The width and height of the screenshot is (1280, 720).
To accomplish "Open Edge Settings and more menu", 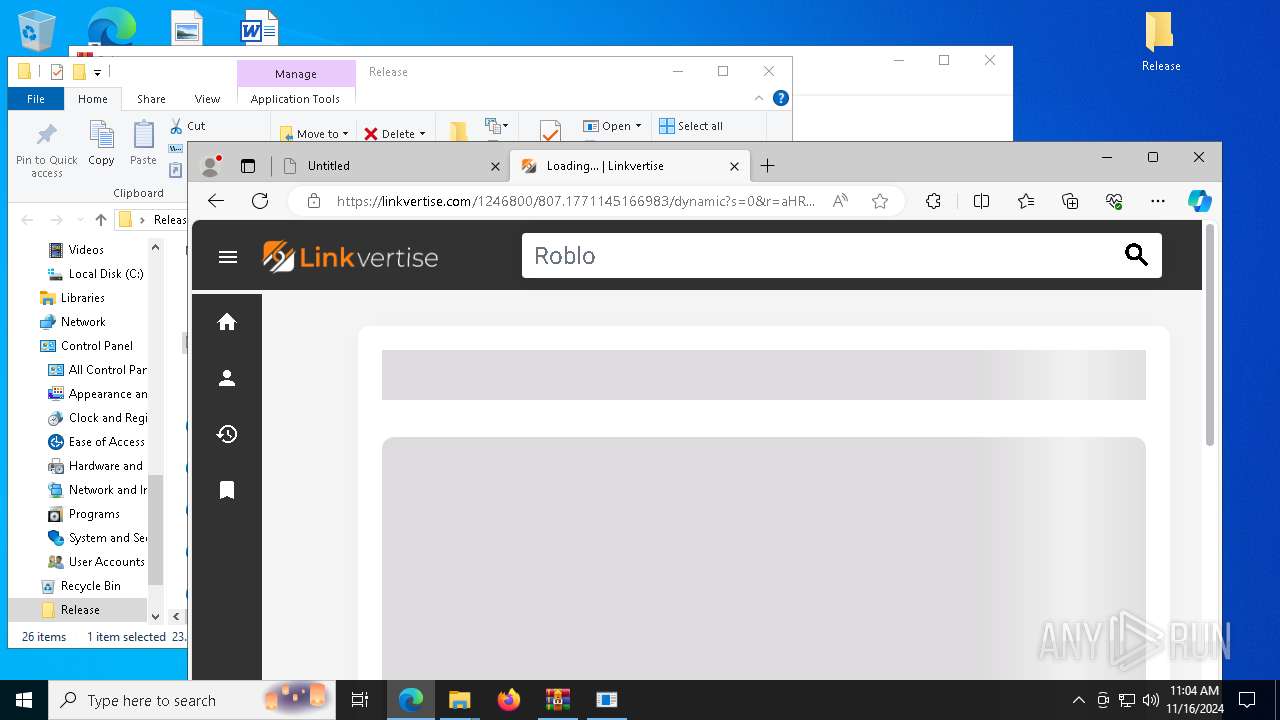I will pos(1158,201).
